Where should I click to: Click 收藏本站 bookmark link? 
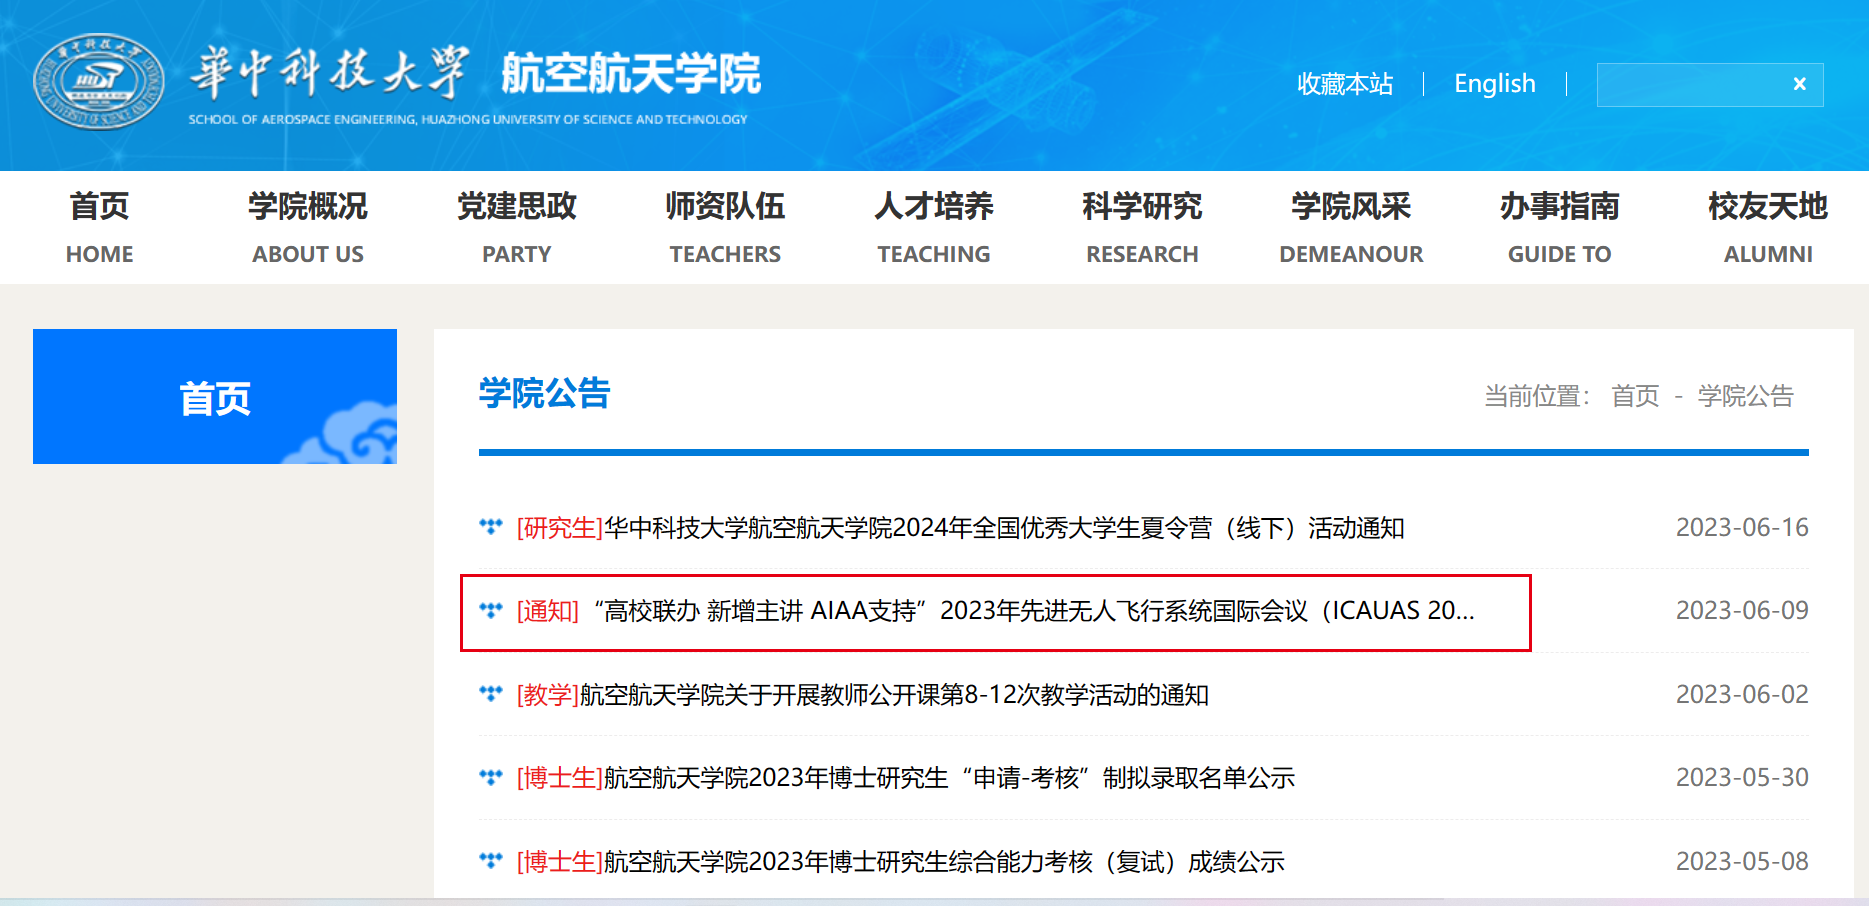(1345, 84)
